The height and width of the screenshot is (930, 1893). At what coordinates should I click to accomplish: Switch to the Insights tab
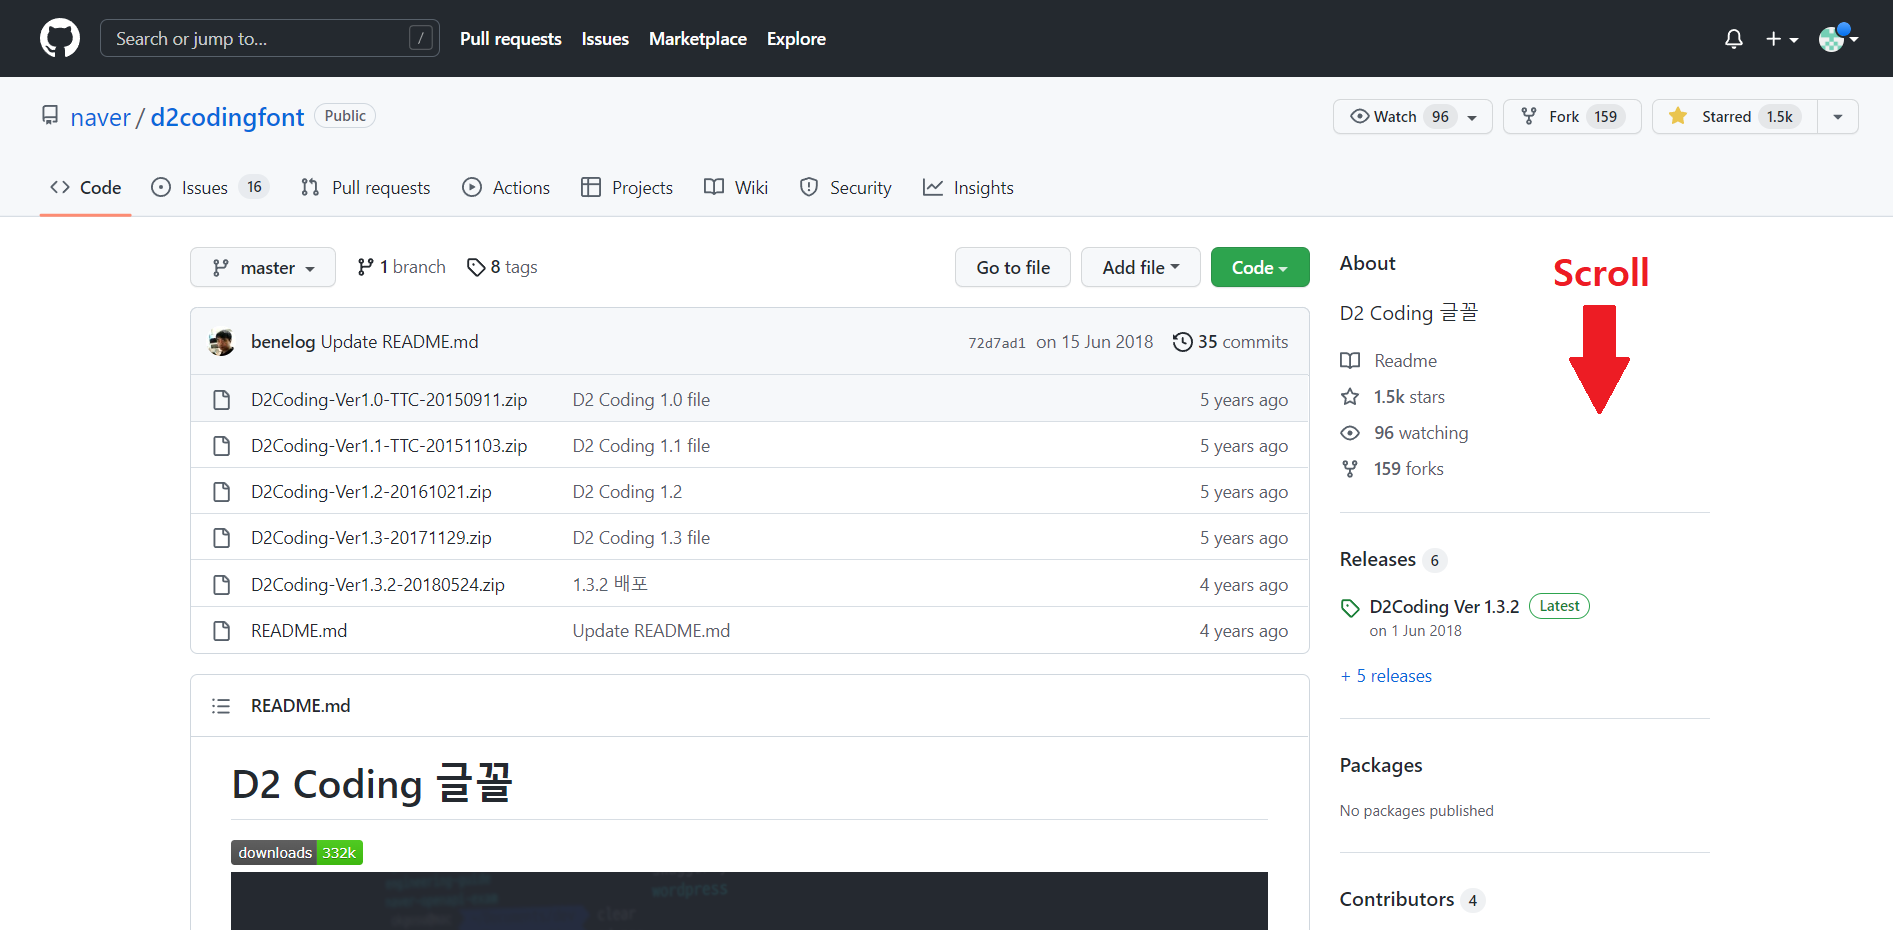point(968,187)
